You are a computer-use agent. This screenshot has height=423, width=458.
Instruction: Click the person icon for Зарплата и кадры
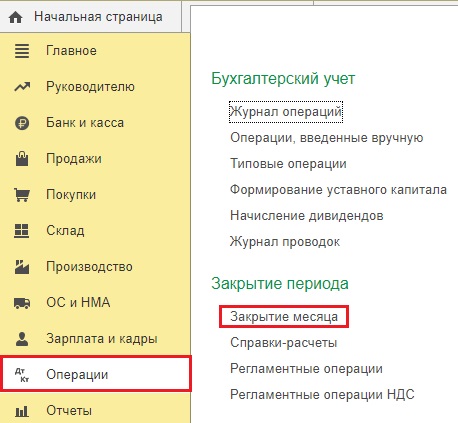click(22, 339)
